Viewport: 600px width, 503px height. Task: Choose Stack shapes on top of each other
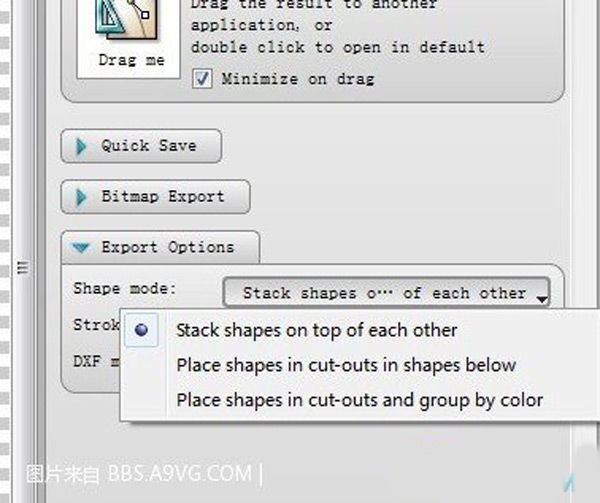click(316, 330)
